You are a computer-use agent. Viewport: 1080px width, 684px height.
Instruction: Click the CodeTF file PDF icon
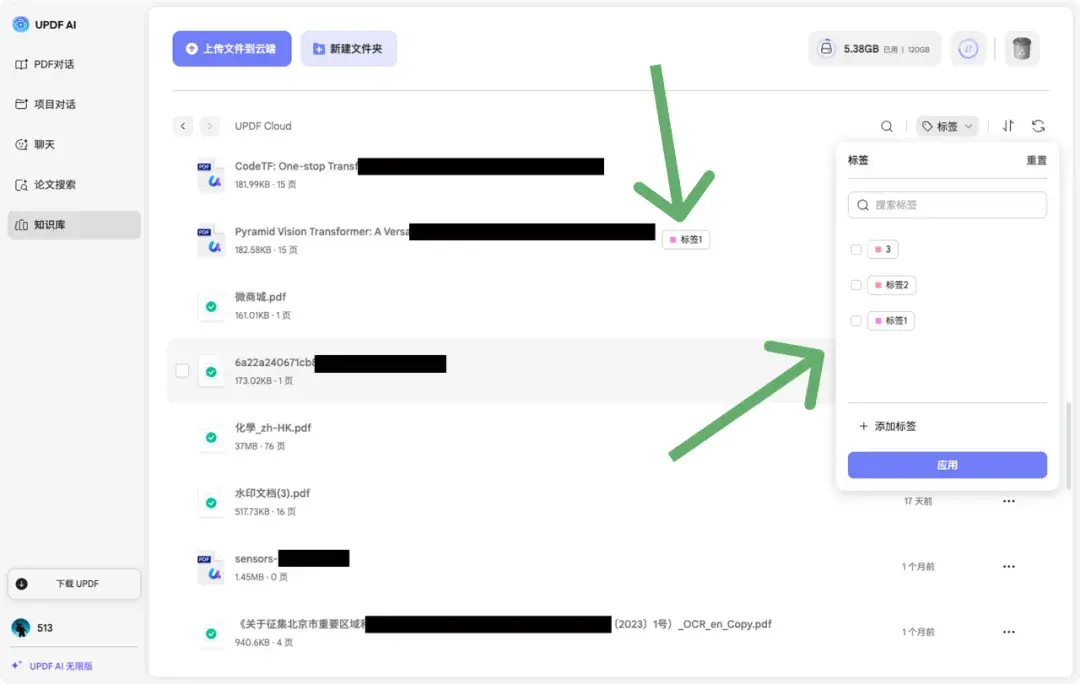coord(210,175)
